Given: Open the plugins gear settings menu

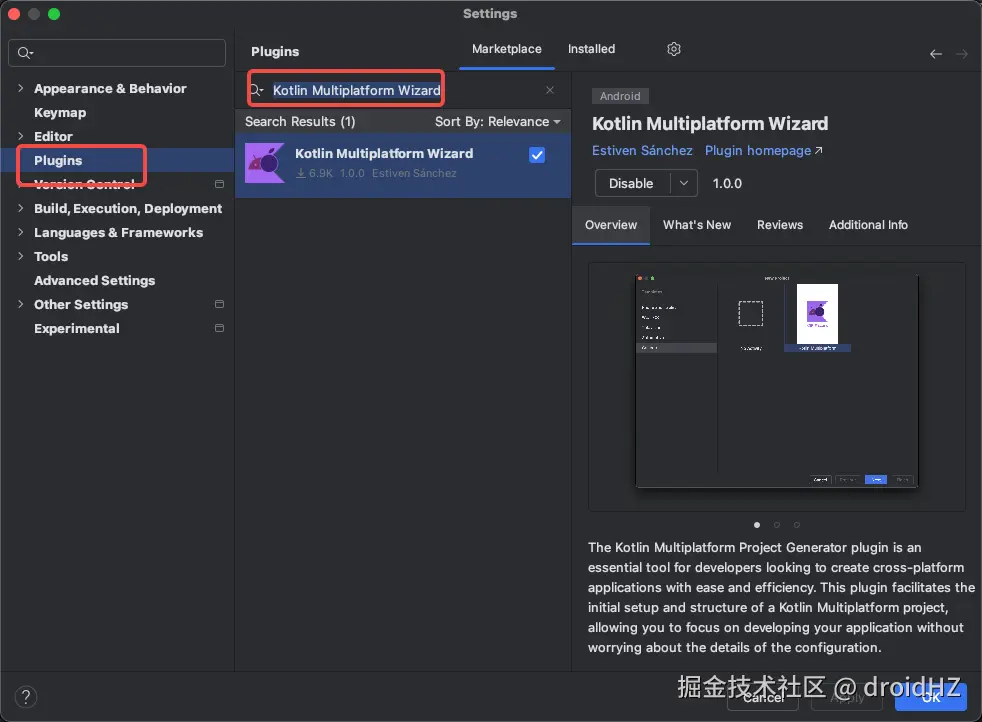Looking at the screenshot, I should (x=673, y=49).
